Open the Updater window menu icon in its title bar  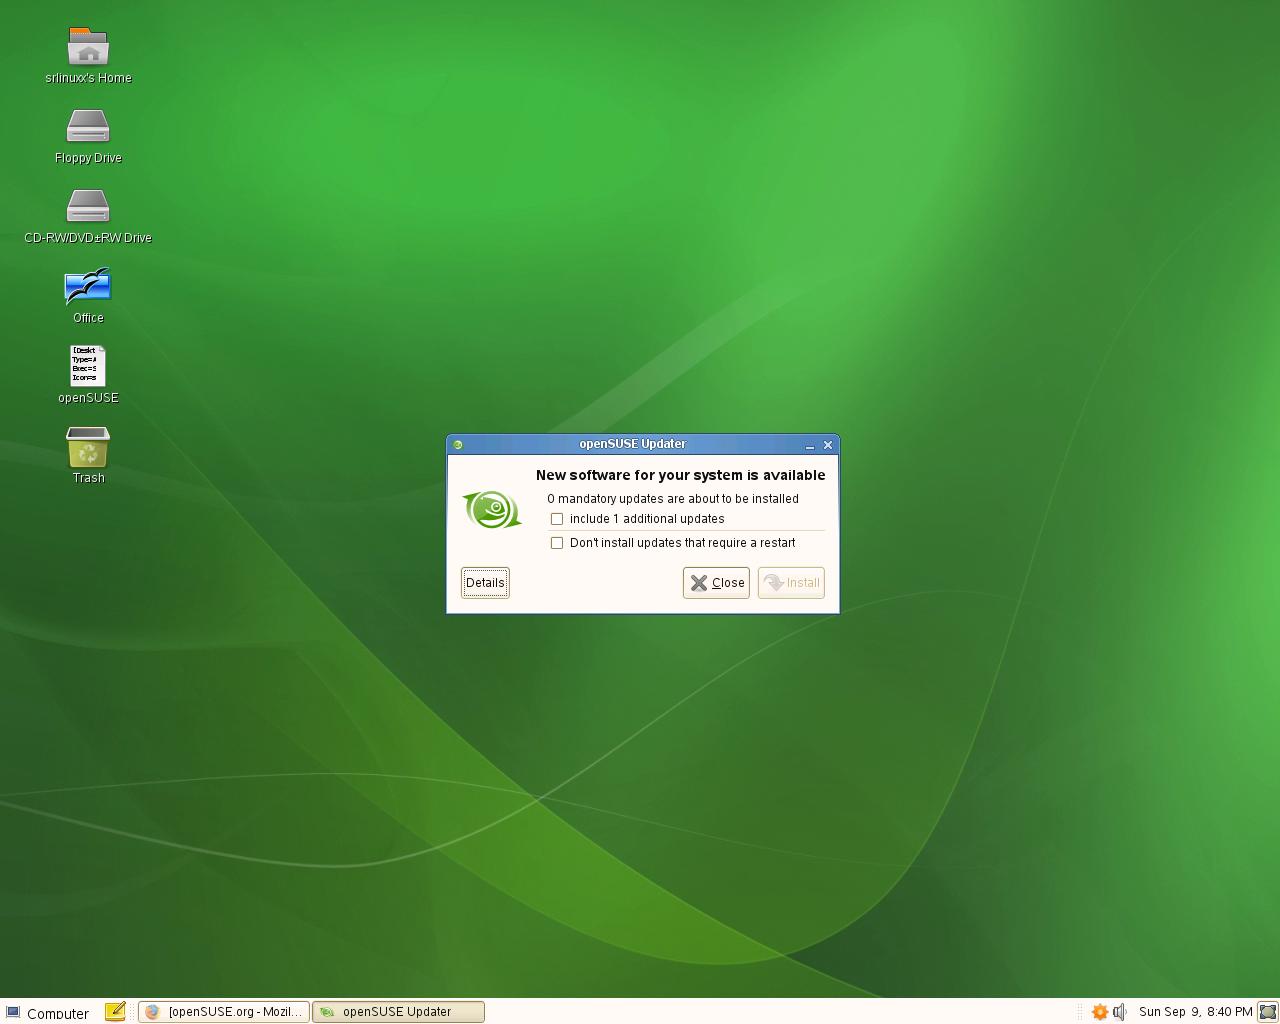(x=458, y=445)
